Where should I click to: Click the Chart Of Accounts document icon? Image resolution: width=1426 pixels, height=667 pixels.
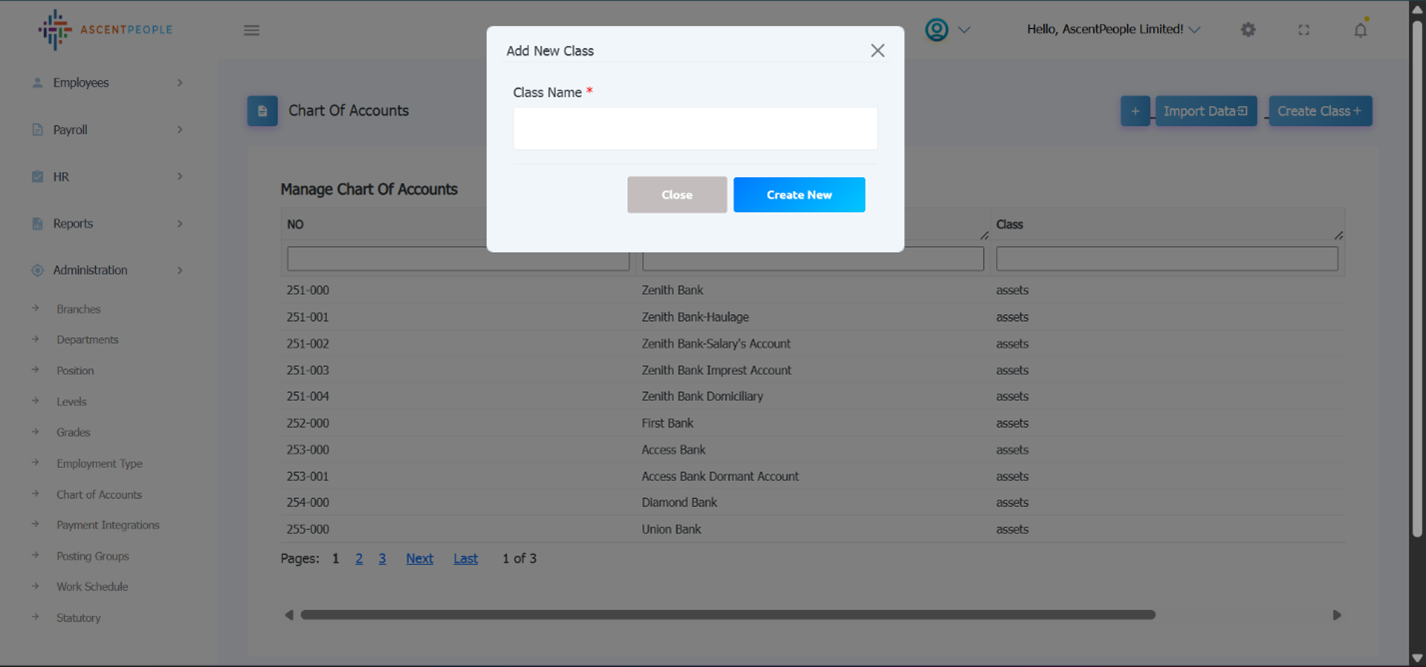pyautogui.click(x=262, y=111)
